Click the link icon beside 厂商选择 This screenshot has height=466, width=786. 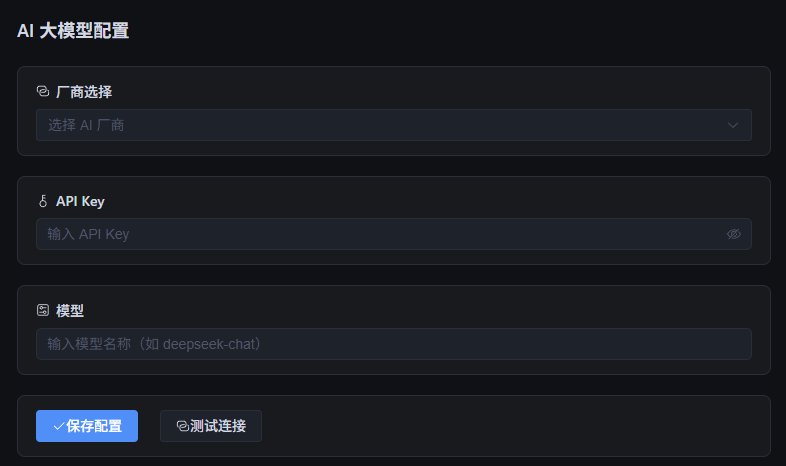(x=43, y=91)
